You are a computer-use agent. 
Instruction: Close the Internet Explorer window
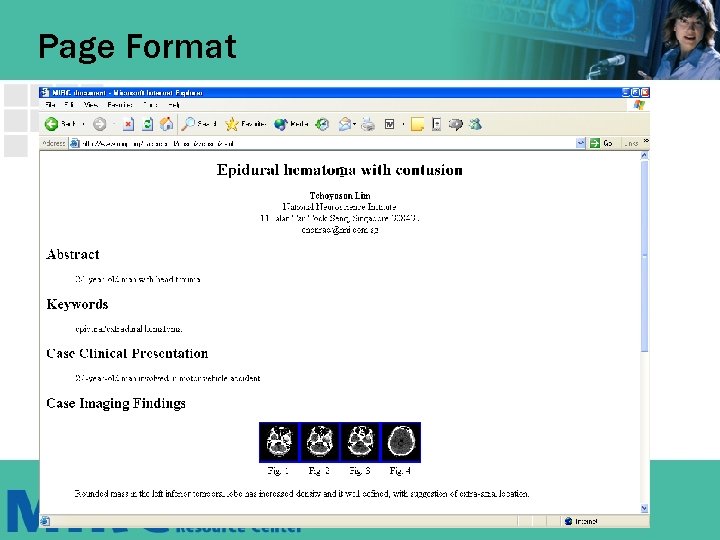click(x=645, y=92)
